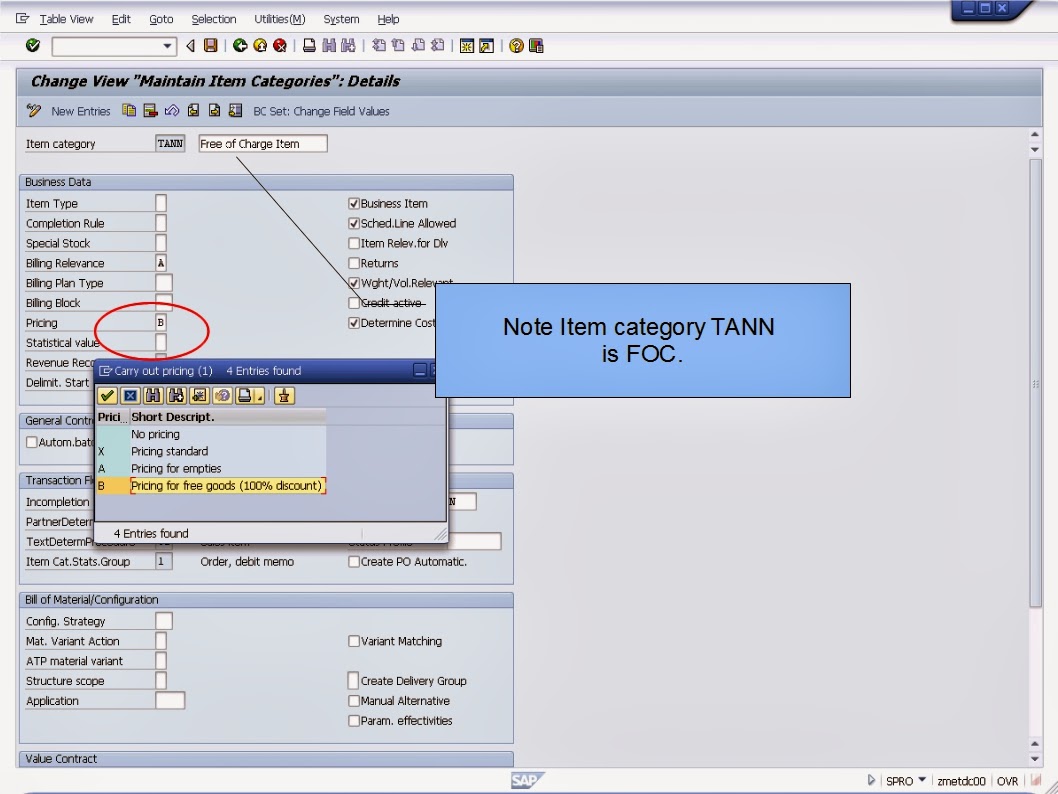1058x794 pixels.
Task: Open the System menu
Action: click(341, 19)
